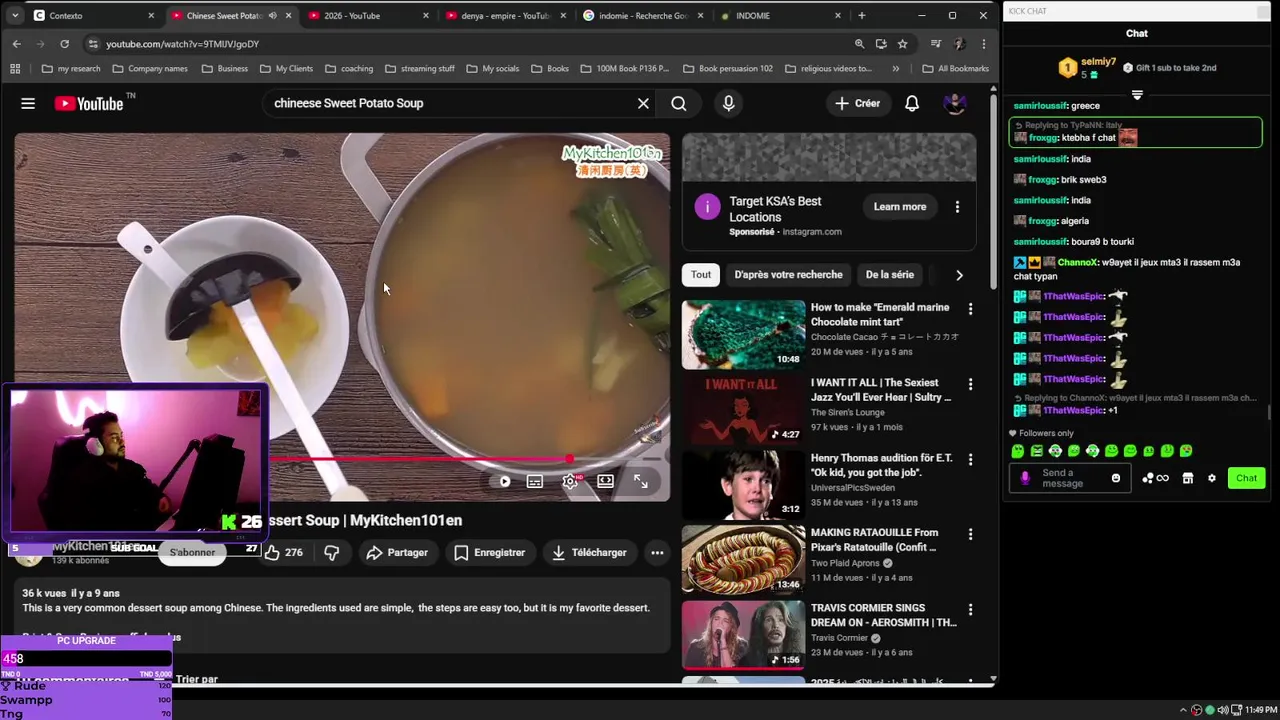Click the Enregistrer save button
The width and height of the screenshot is (1280, 720).
pyautogui.click(x=490, y=552)
